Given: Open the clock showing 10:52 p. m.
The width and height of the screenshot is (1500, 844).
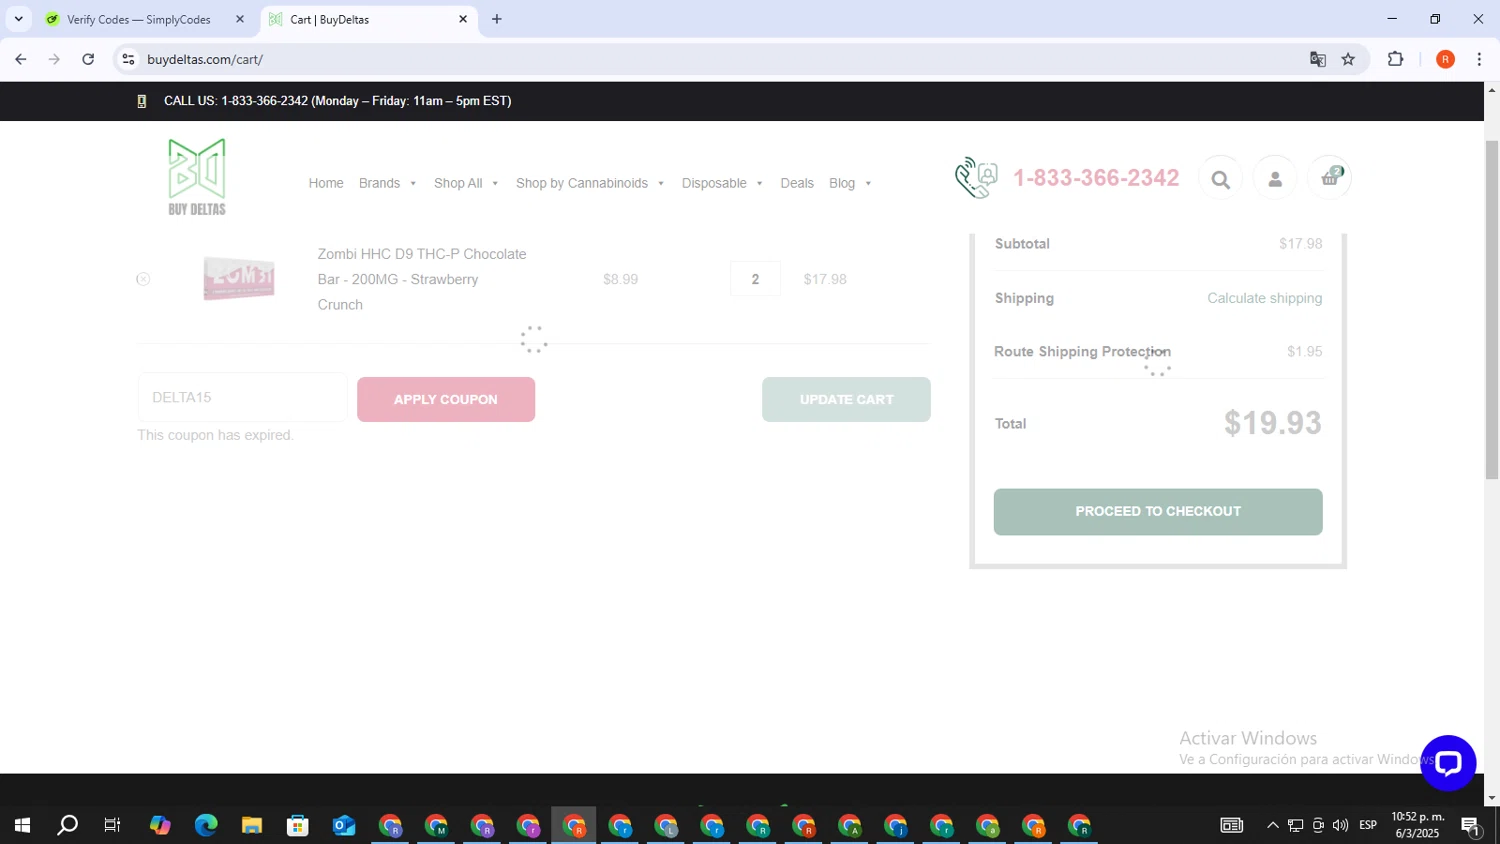Looking at the screenshot, I should (1417, 825).
